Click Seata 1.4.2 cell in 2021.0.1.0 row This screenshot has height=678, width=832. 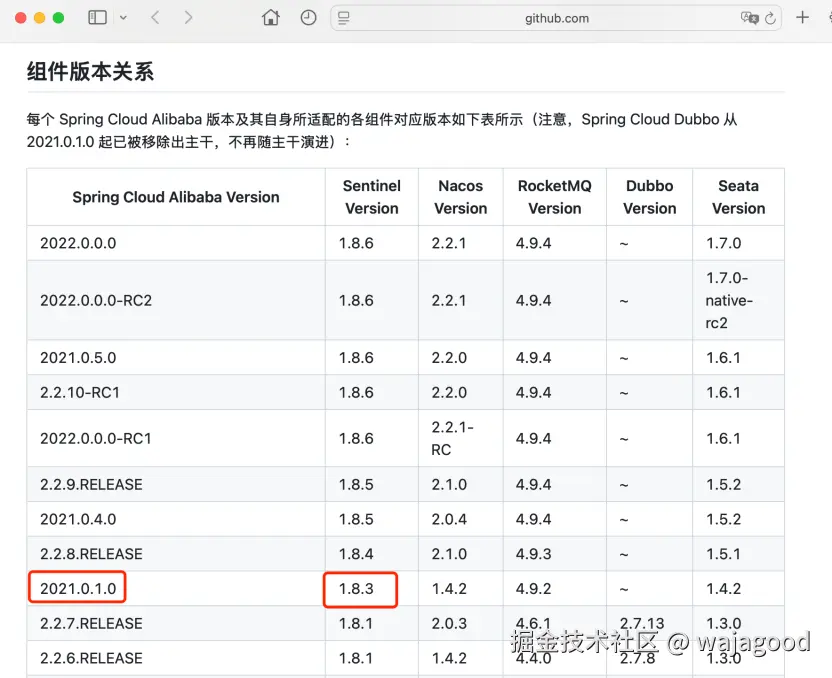(x=738, y=588)
